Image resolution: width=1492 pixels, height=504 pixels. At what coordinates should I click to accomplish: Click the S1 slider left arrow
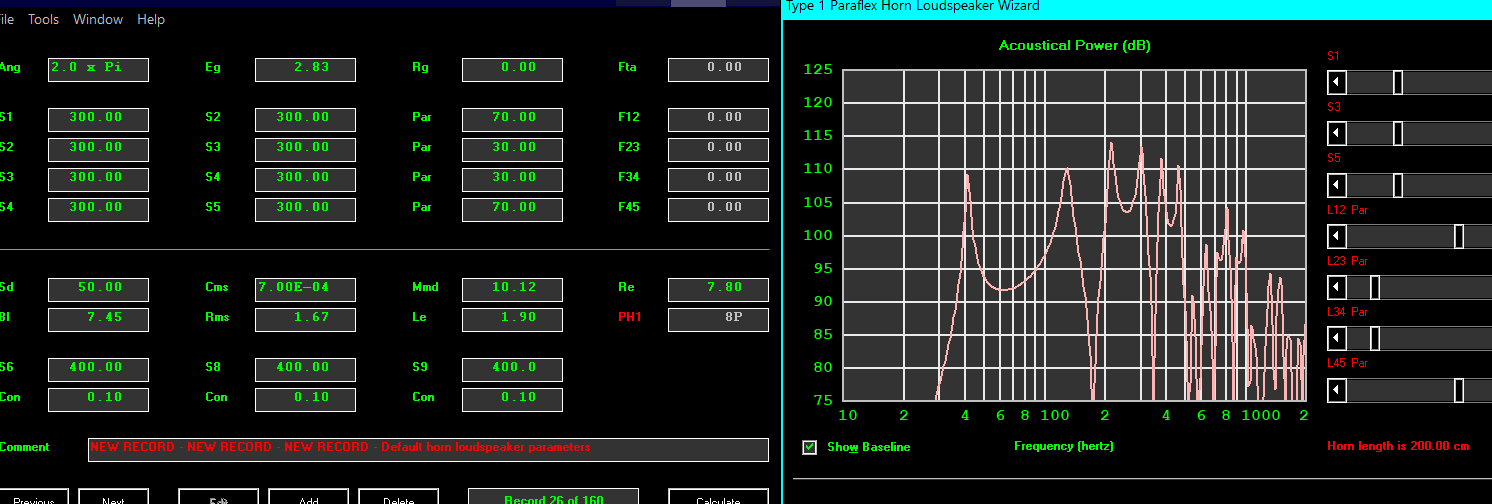[x=1337, y=82]
